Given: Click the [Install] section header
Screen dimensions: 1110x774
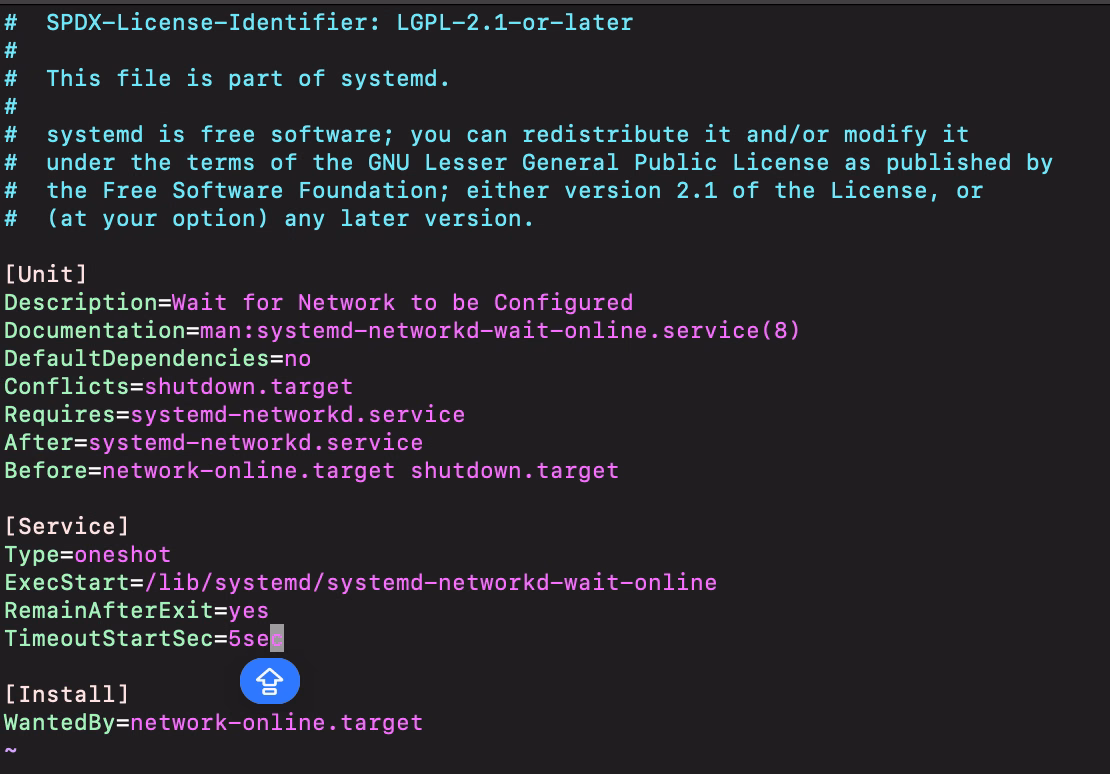Looking at the screenshot, I should 67,695.
